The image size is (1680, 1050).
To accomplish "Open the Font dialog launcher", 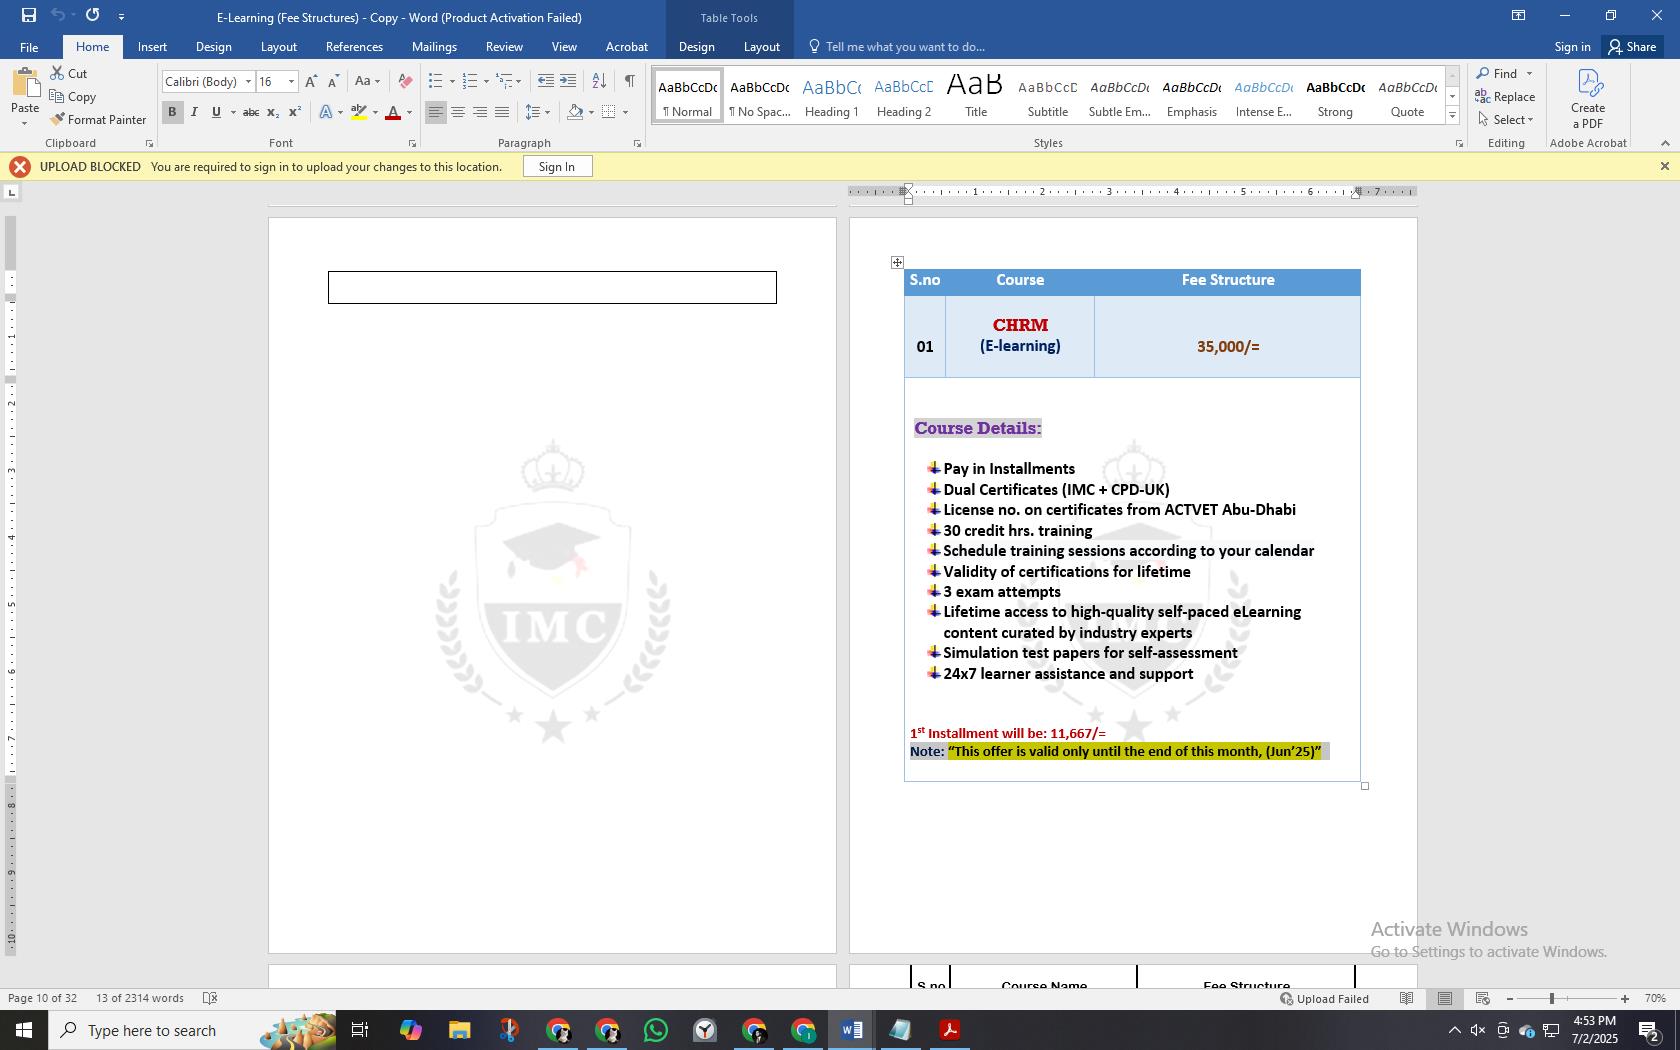I will 412,144.
